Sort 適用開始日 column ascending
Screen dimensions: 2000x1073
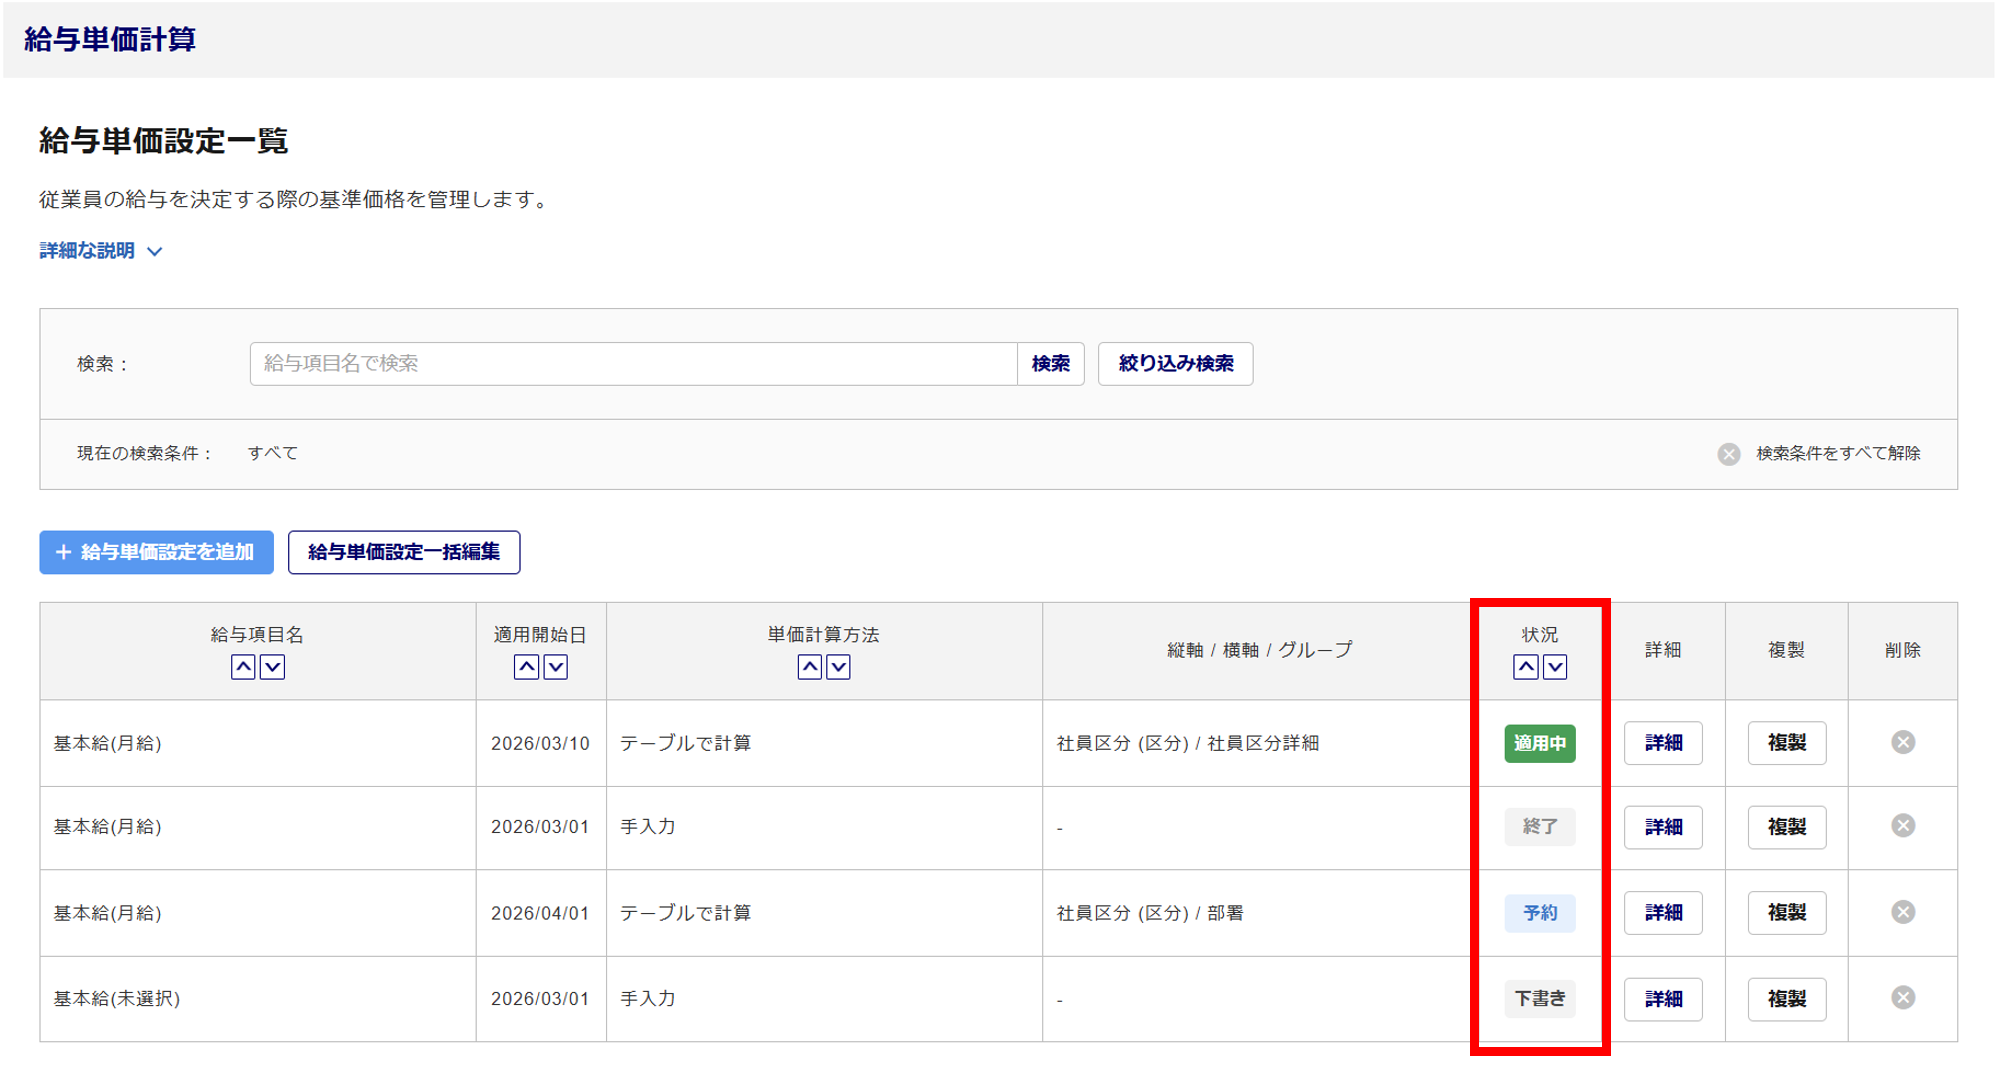(x=526, y=667)
